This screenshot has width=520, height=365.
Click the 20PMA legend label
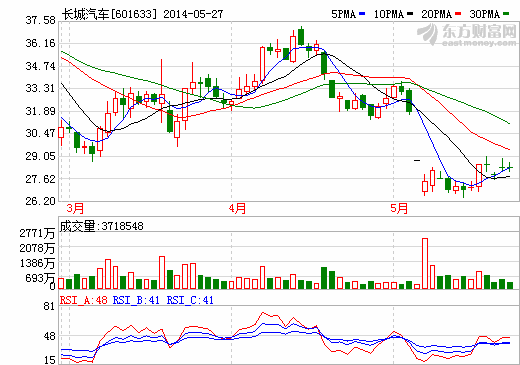point(436,14)
